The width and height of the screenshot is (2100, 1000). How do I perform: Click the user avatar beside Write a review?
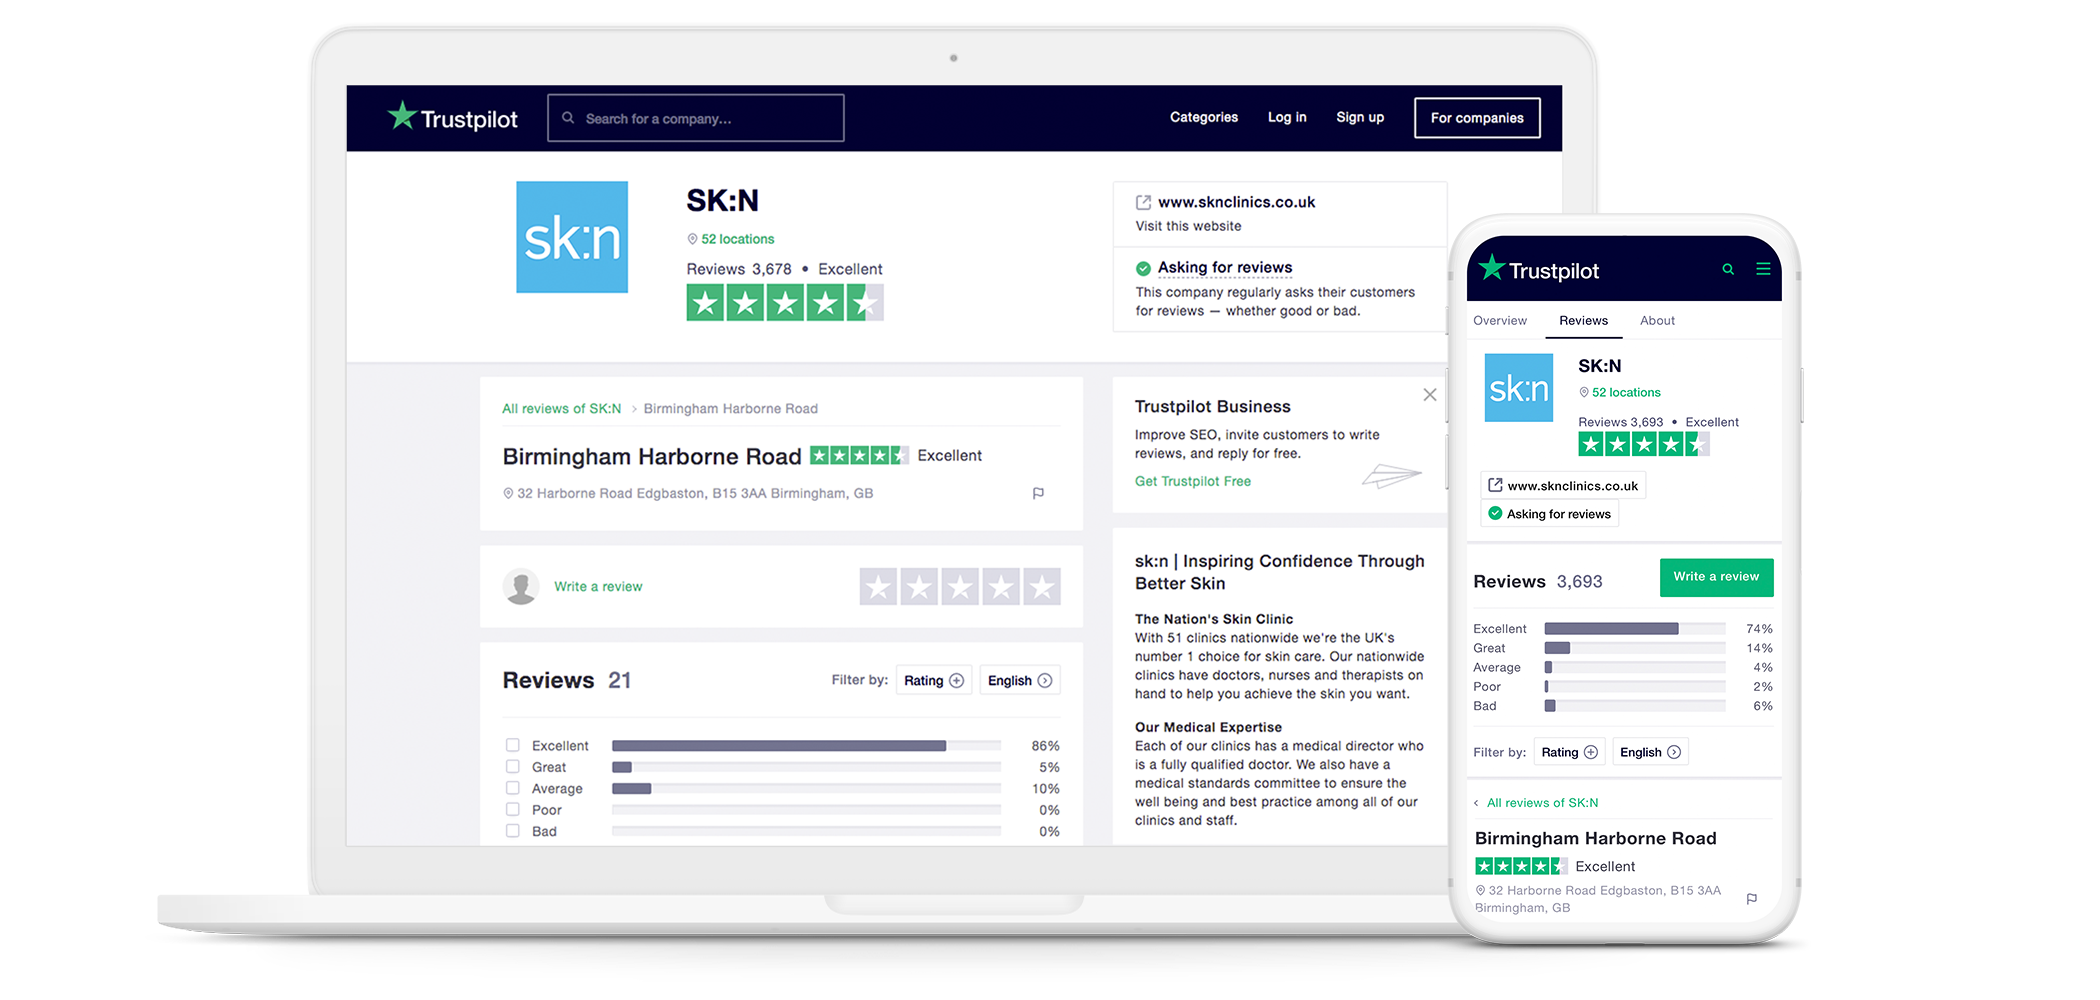(521, 587)
